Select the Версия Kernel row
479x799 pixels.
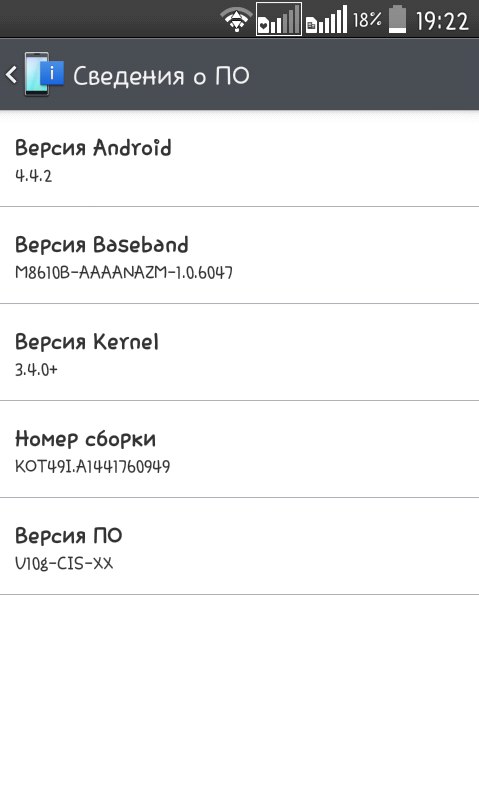(240, 352)
